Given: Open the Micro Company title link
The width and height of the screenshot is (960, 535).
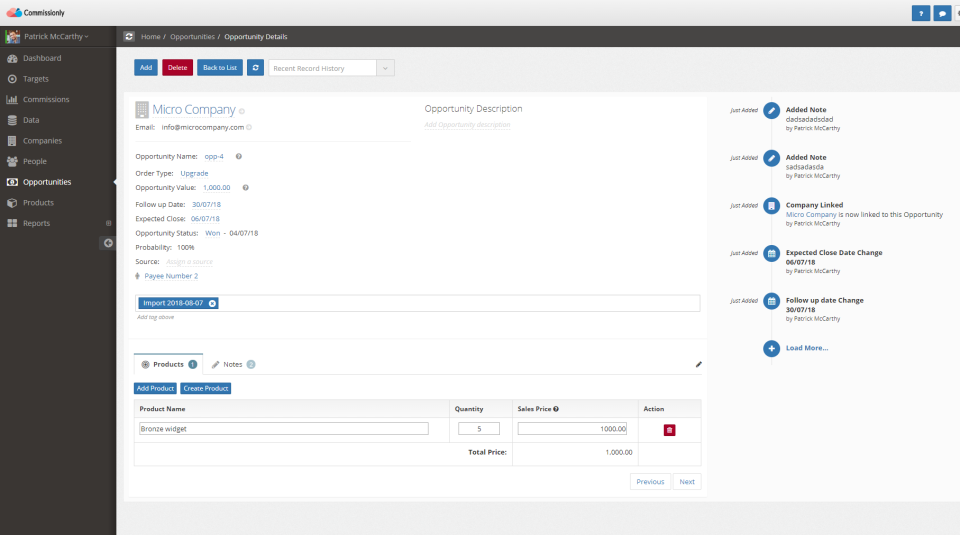Looking at the screenshot, I should (x=193, y=110).
